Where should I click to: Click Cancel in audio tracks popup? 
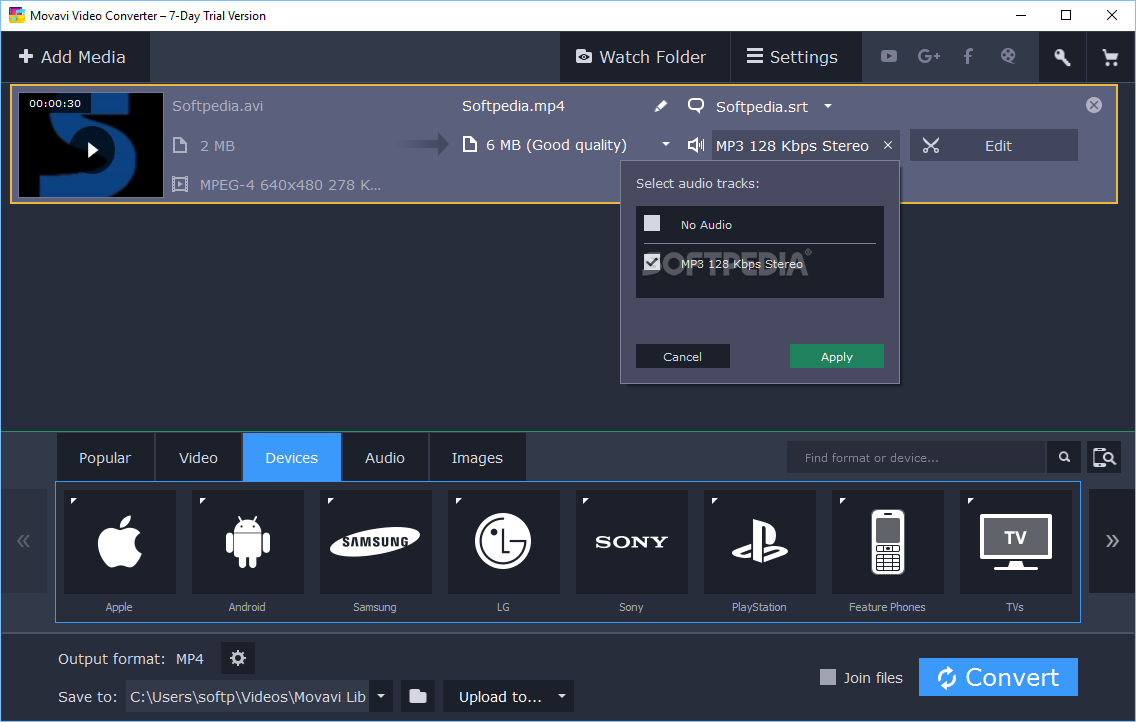[x=682, y=356]
